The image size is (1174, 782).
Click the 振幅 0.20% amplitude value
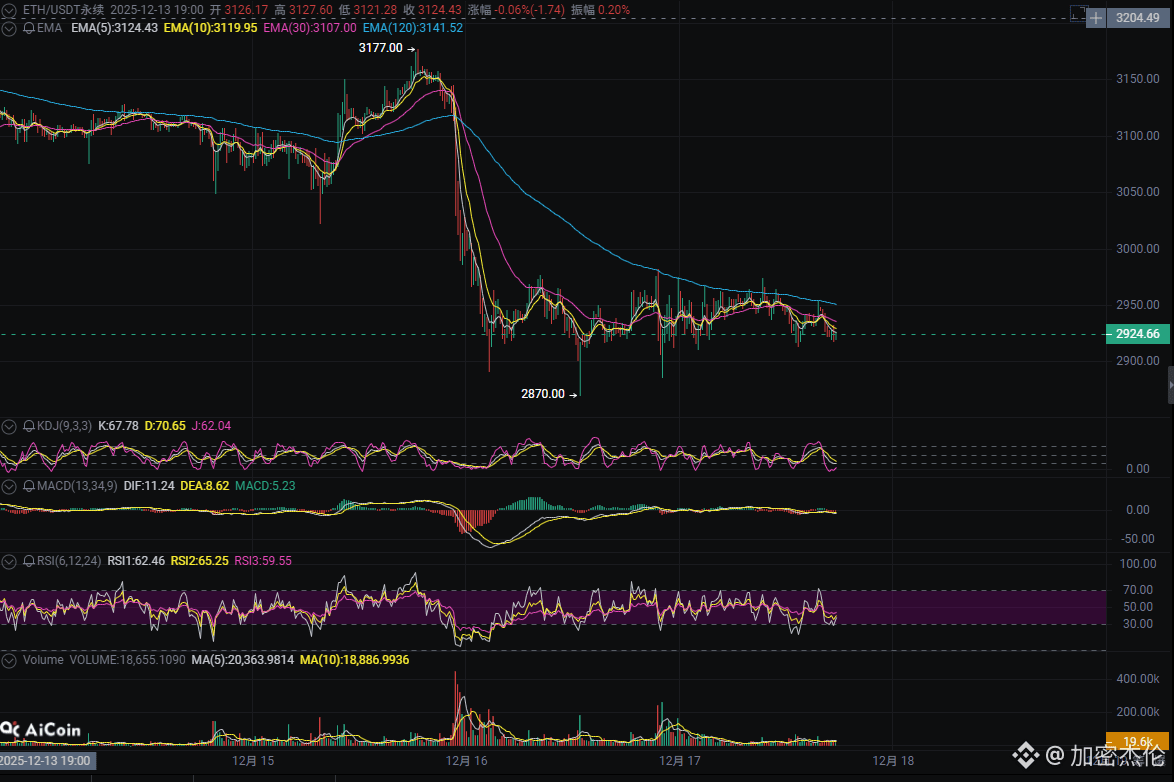pyautogui.click(x=600, y=10)
